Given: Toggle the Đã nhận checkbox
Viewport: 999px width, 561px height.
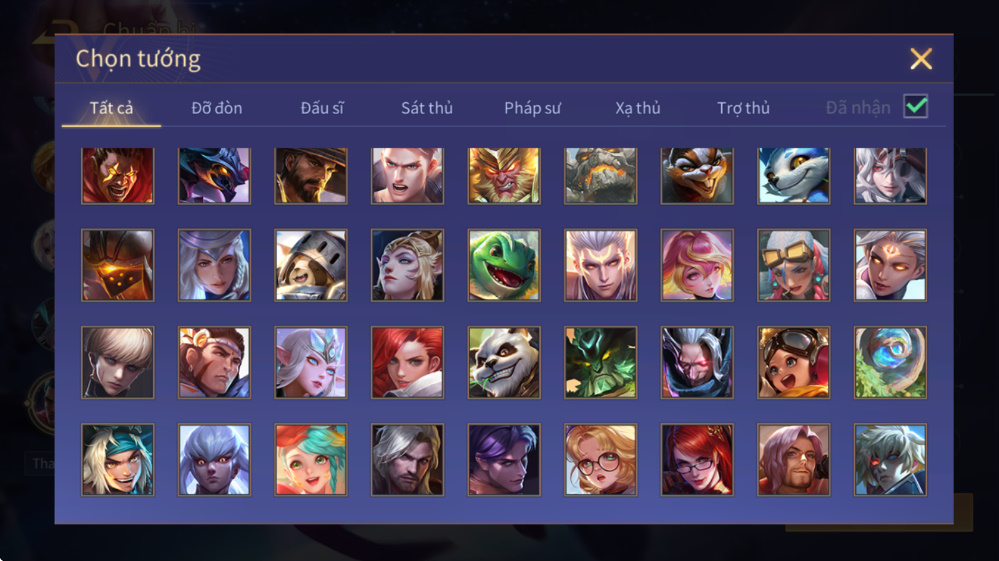Looking at the screenshot, I should 916,106.
